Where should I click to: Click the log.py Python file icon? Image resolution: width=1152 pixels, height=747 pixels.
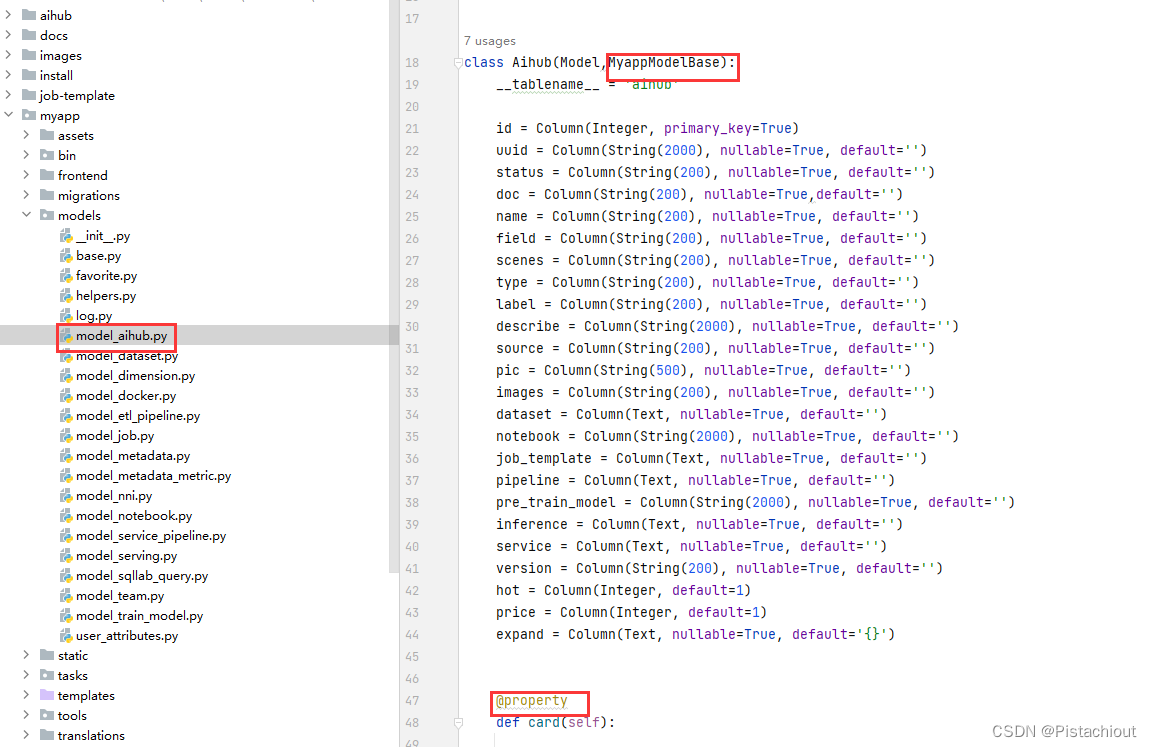[x=66, y=316]
